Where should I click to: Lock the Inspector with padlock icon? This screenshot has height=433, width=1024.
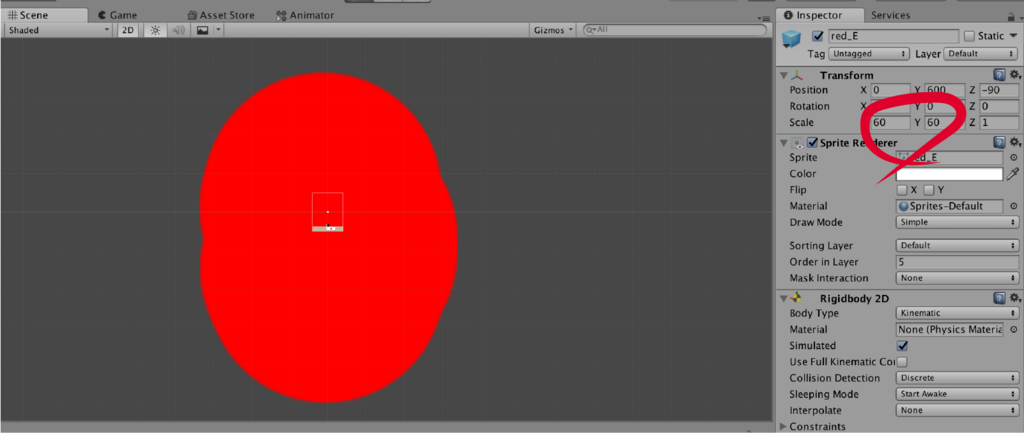pyautogui.click(x=1012, y=18)
